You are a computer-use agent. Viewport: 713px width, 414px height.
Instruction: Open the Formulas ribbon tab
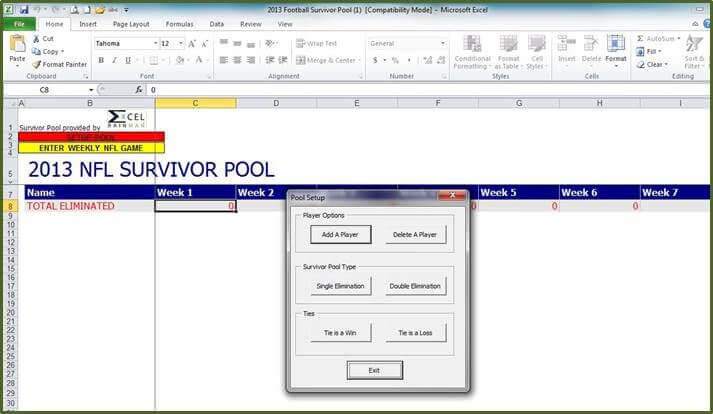(179, 23)
